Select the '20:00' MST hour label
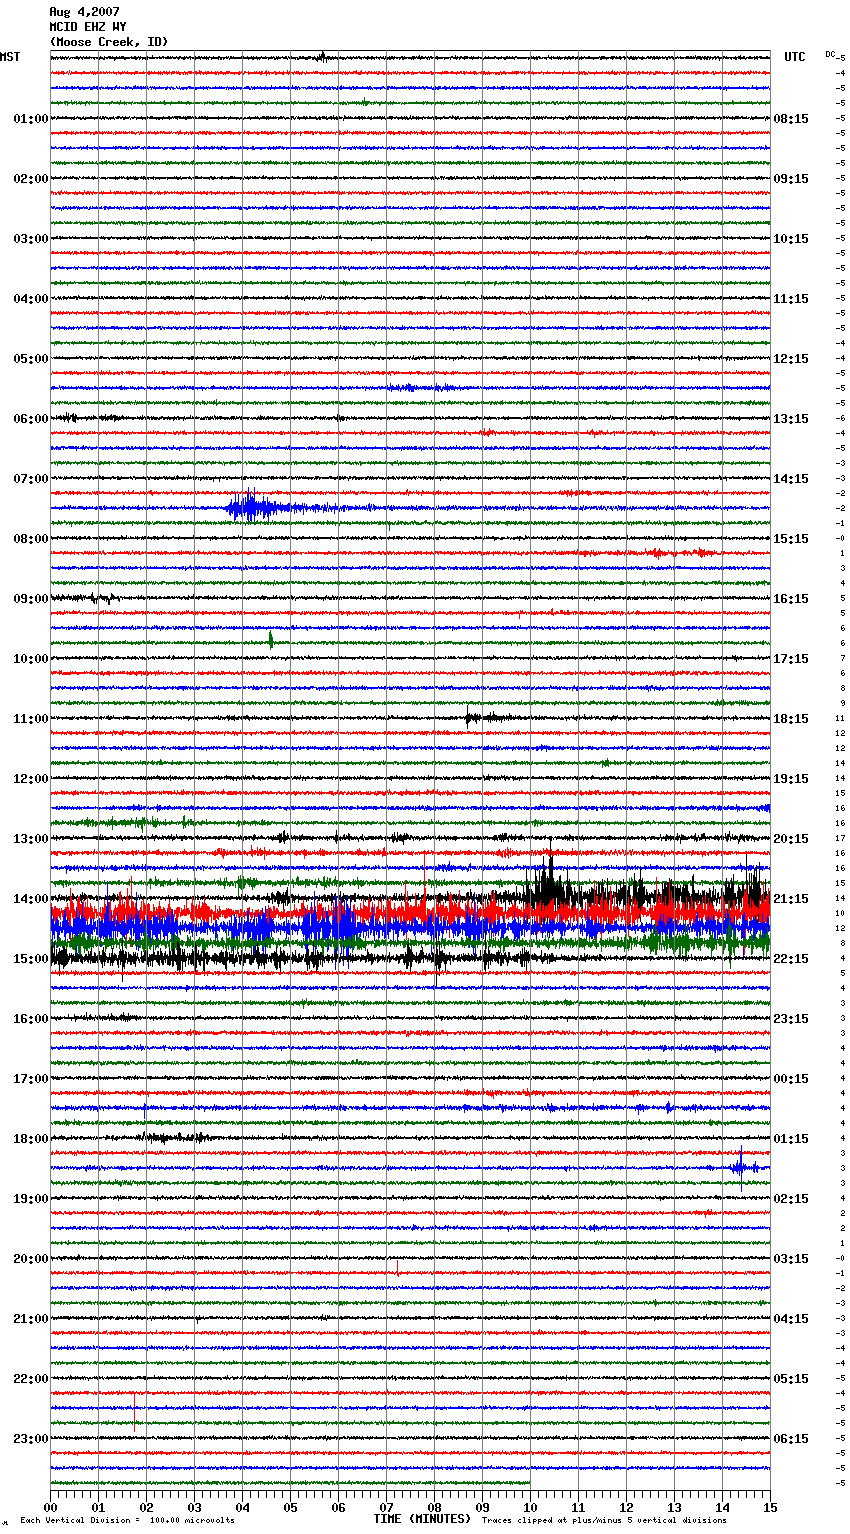 click(x=30, y=1259)
